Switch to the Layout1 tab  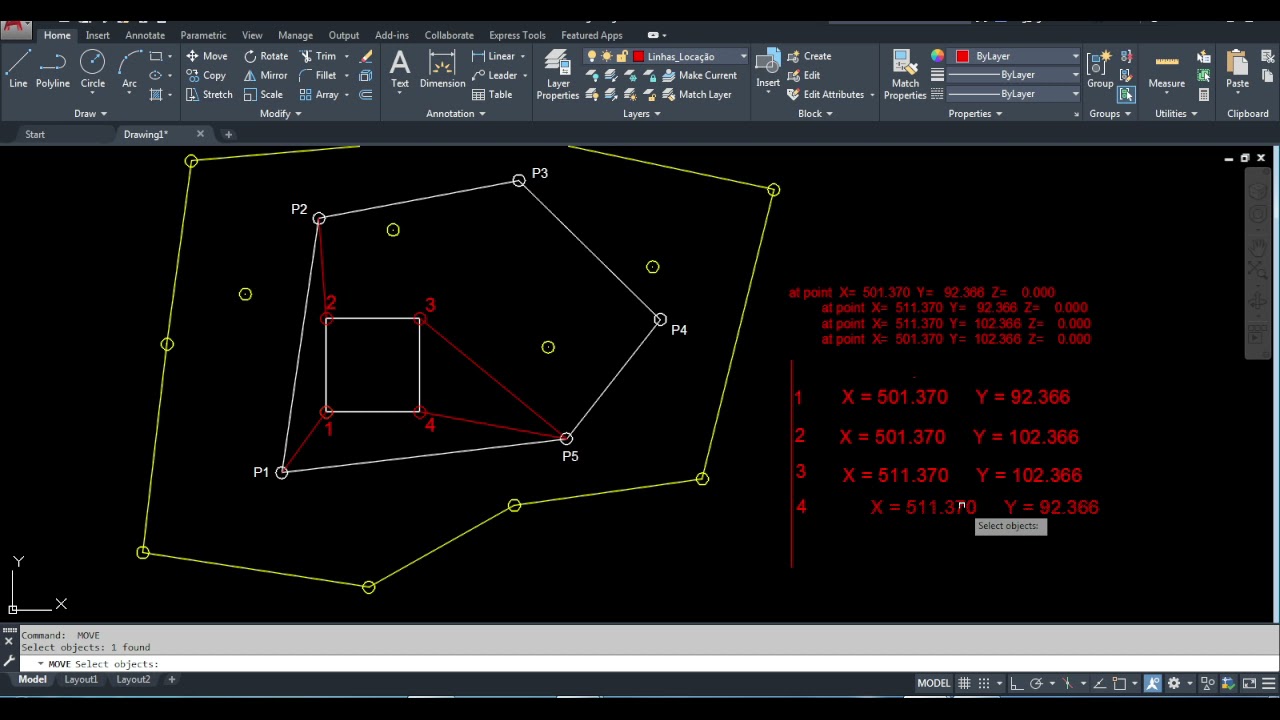[81, 680]
